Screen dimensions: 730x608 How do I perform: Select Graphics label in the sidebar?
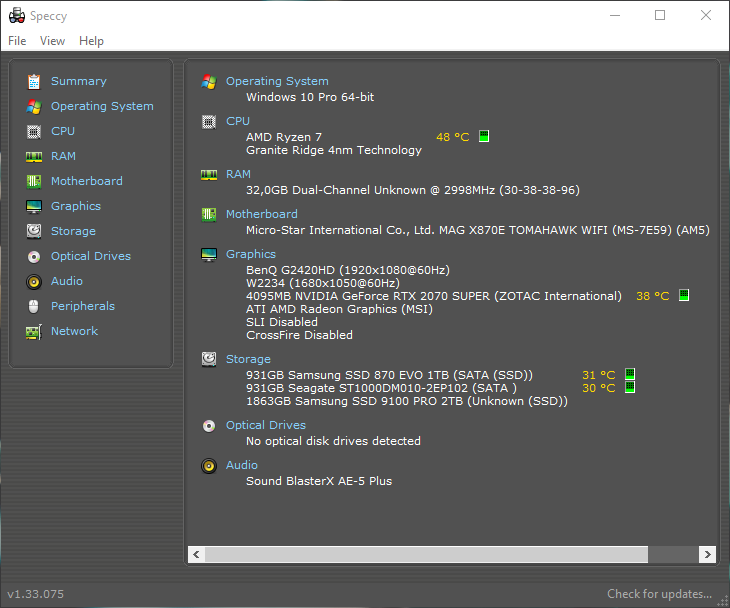75,206
